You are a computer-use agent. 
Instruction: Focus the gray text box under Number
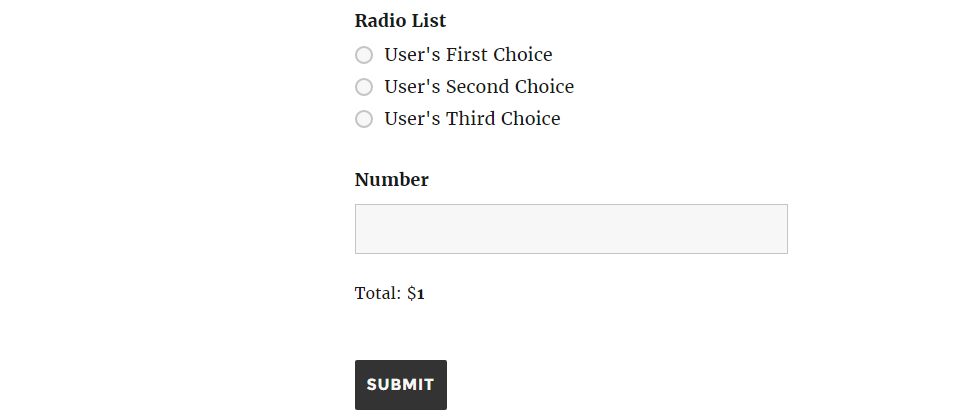pyautogui.click(x=571, y=229)
